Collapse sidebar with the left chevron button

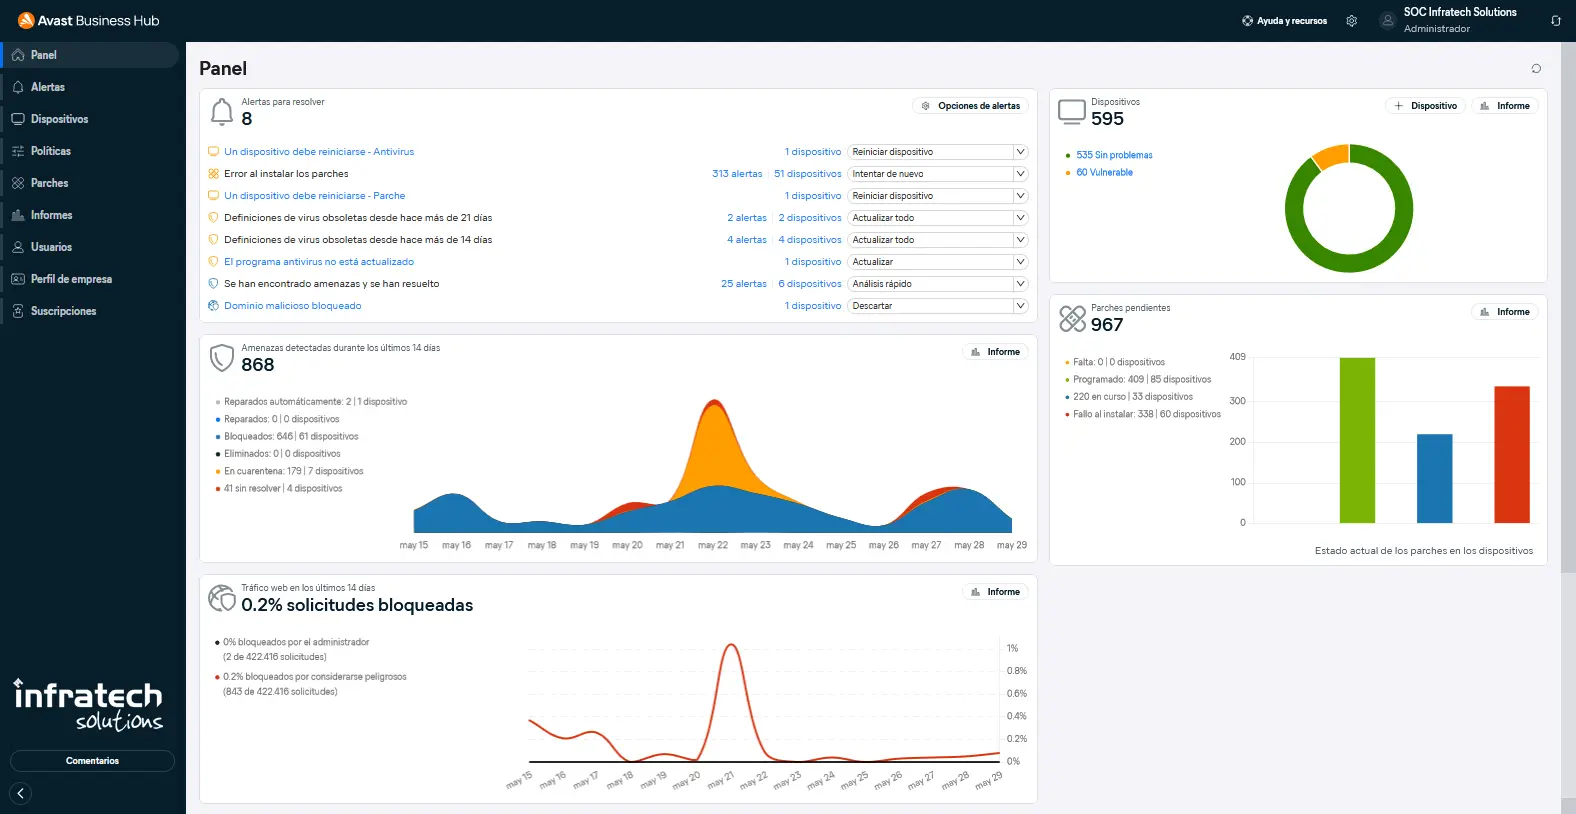(x=20, y=793)
